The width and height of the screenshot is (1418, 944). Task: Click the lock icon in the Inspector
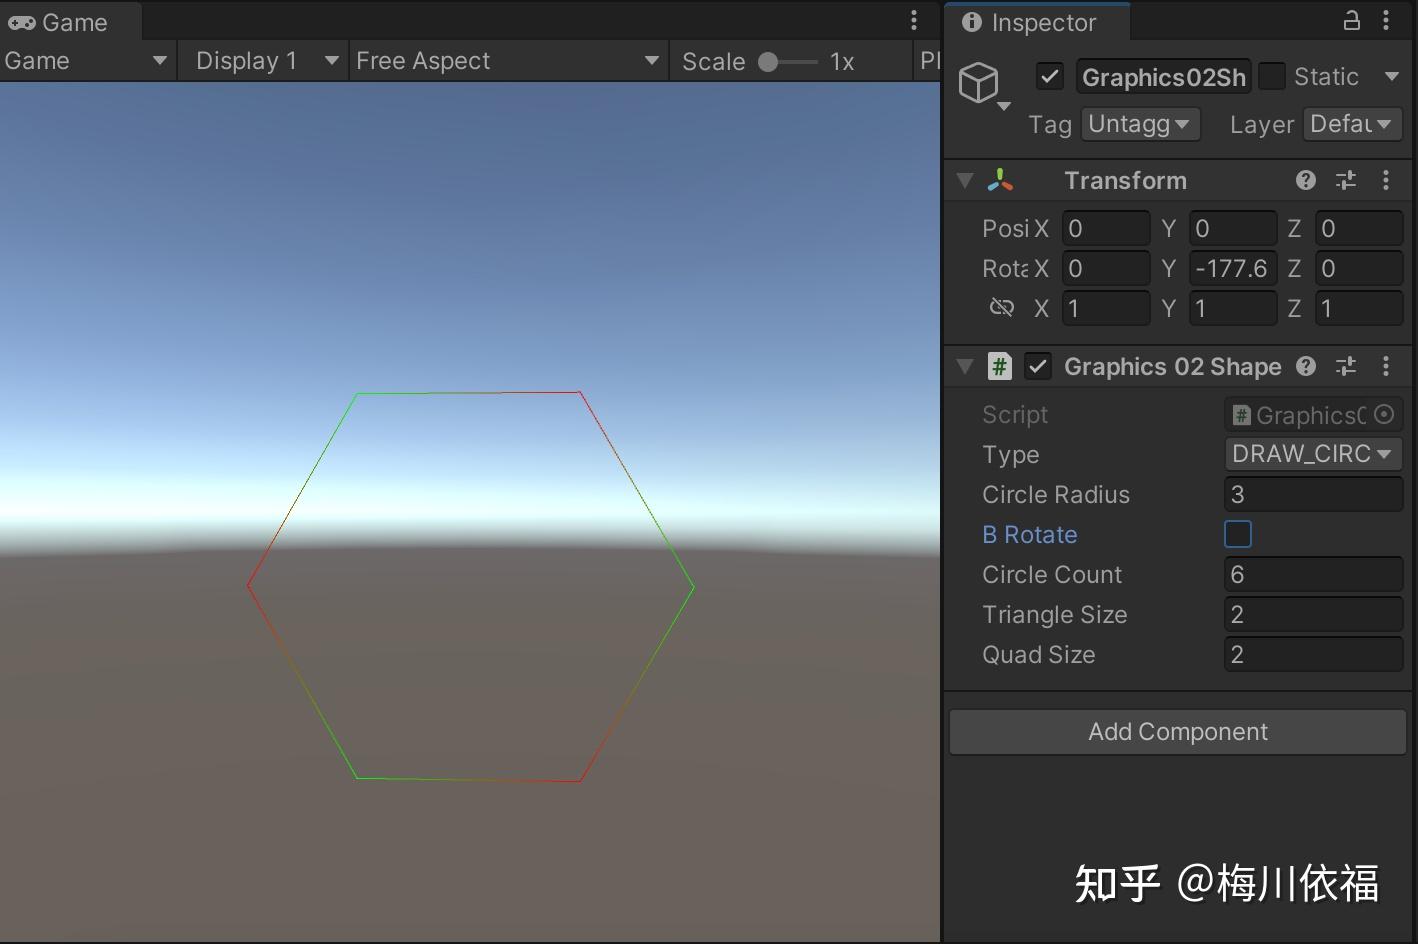(1351, 20)
